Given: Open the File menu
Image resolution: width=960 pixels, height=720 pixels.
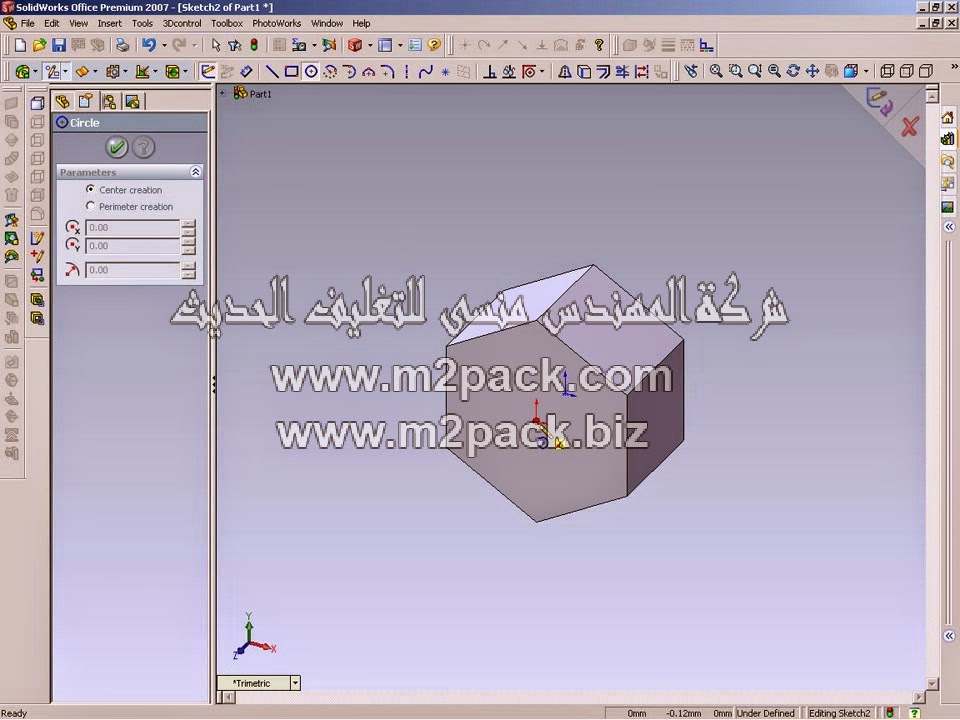Looking at the screenshot, I should (28, 23).
